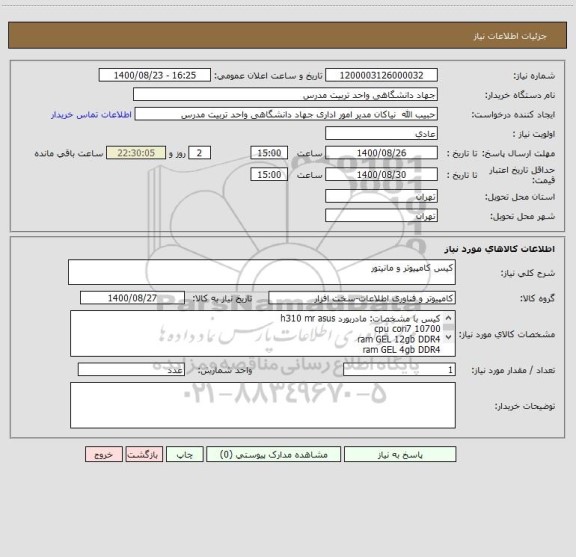This screenshot has width=576, height=557.
Task: Select goods need date 1400/08/27
Action: [x=132, y=298]
